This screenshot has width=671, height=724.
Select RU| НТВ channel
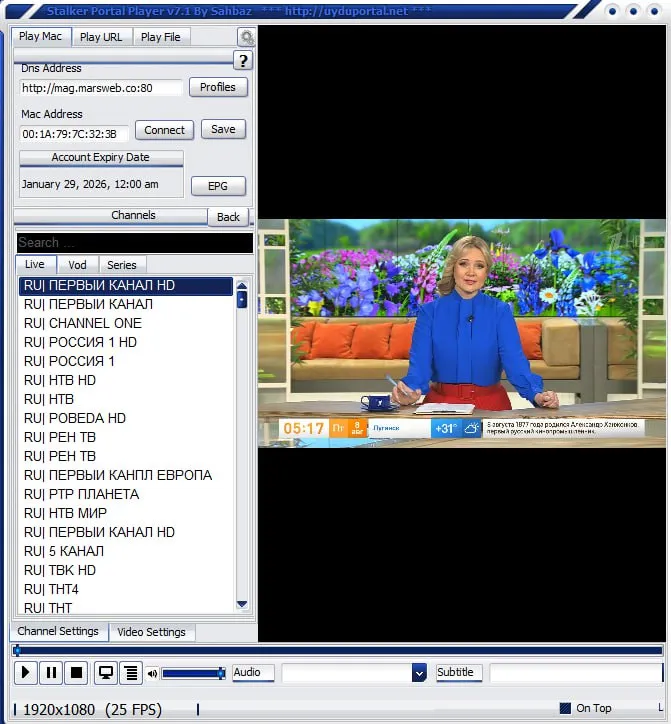(x=126, y=399)
